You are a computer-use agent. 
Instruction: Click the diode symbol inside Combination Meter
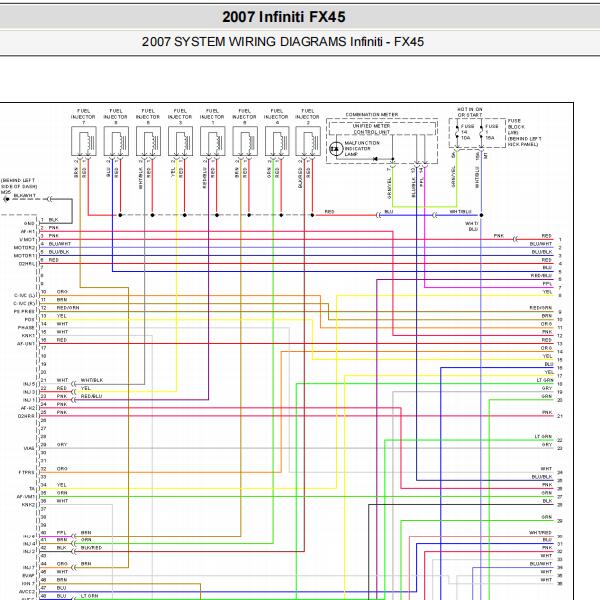(x=375, y=159)
